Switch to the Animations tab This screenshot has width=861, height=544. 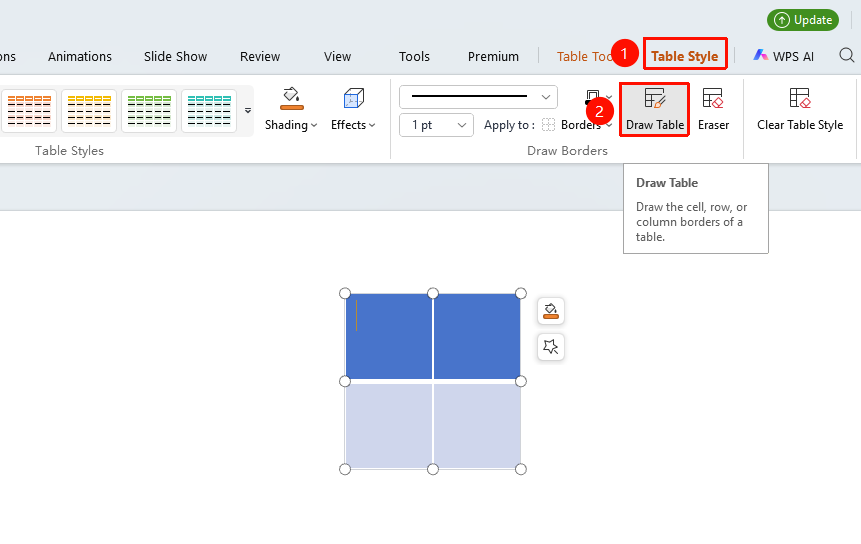[x=80, y=56]
